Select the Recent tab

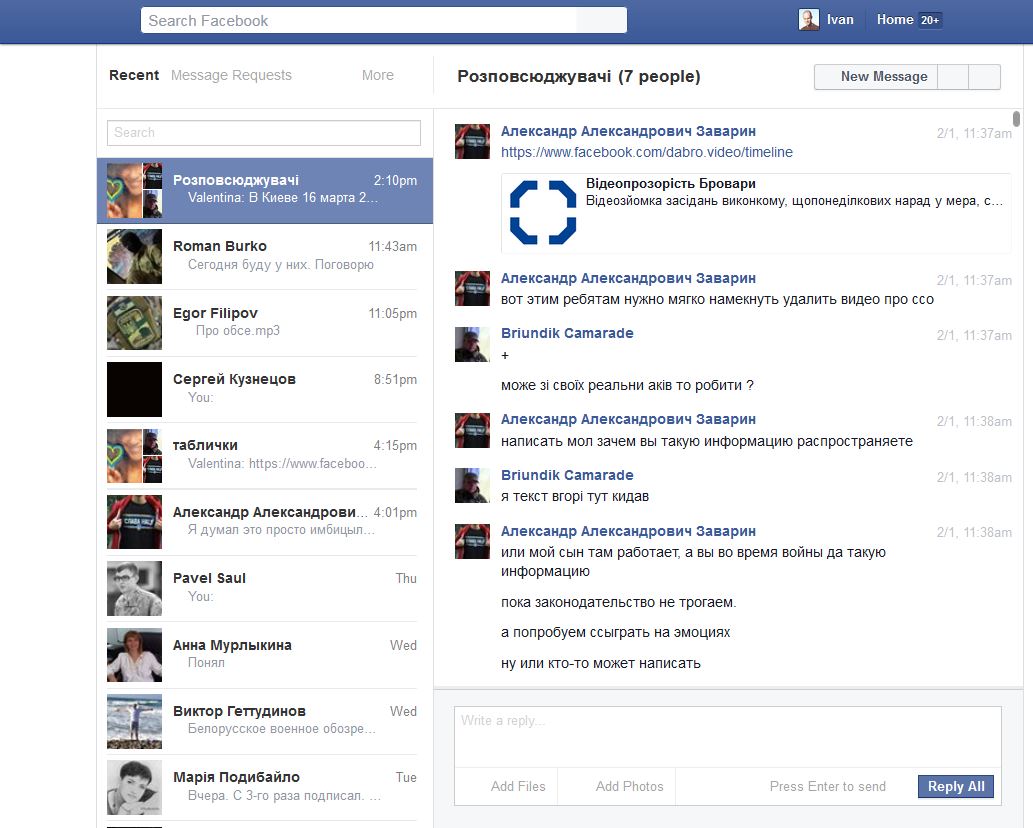(x=134, y=75)
